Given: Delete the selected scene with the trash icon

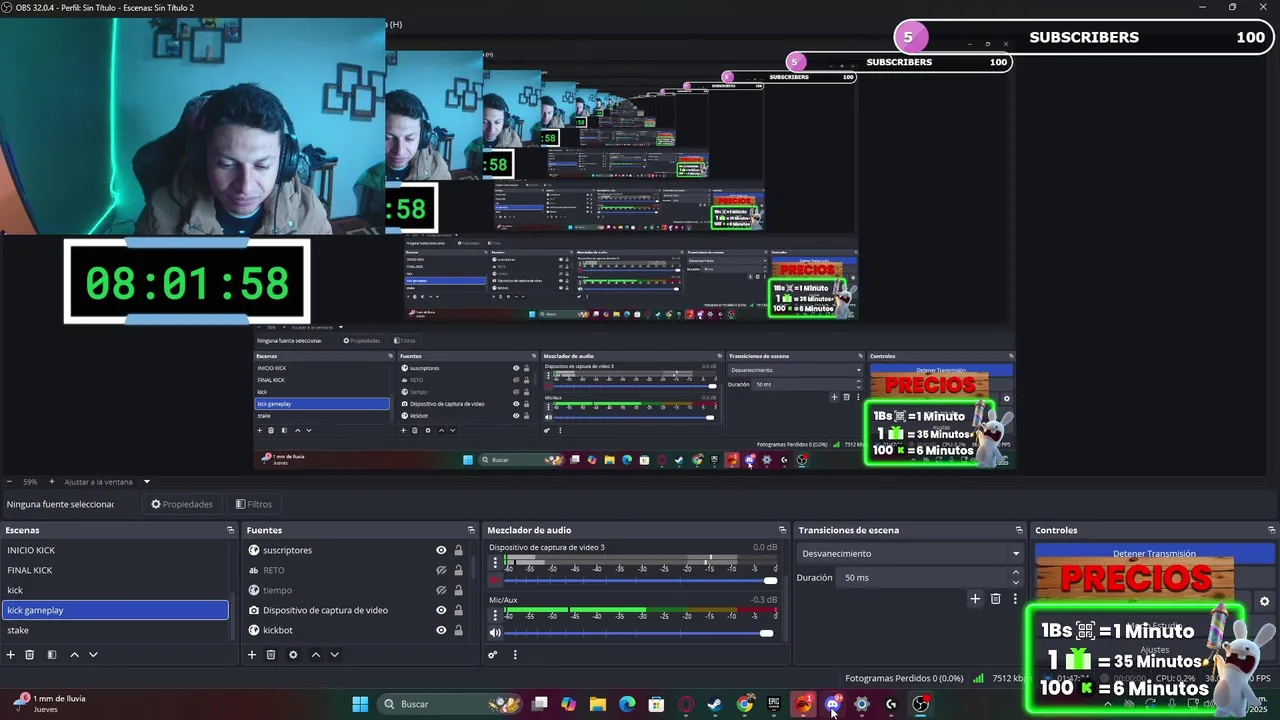Looking at the screenshot, I should point(30,655).
